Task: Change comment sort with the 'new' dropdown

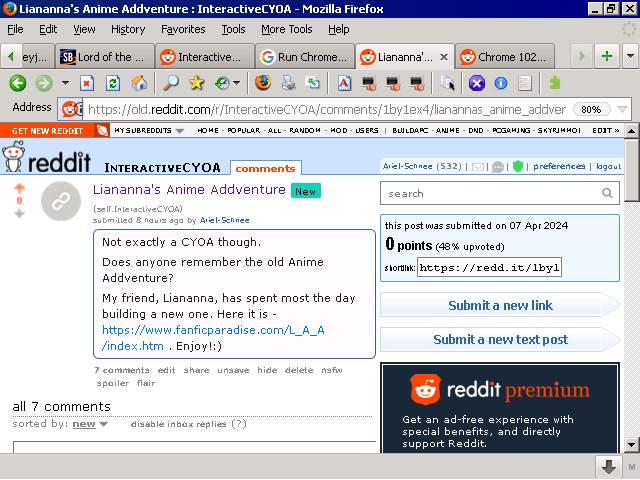Action: [90, 424]
